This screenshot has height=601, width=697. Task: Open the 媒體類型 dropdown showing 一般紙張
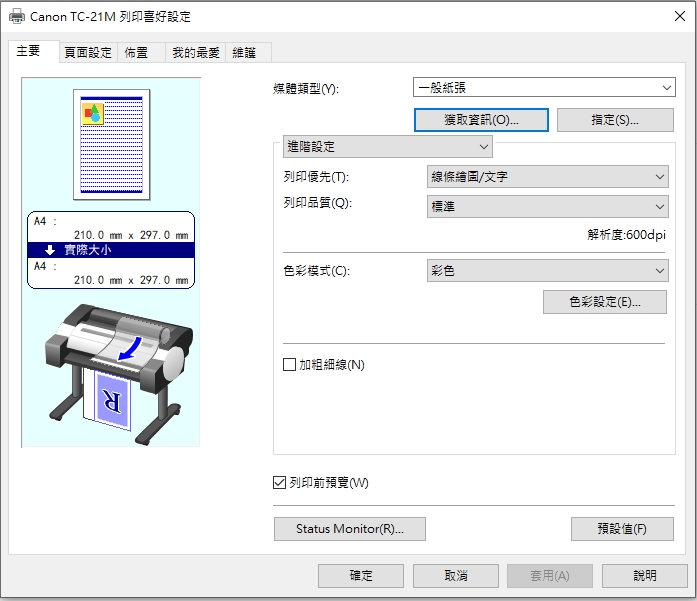[x=544, y=87]
